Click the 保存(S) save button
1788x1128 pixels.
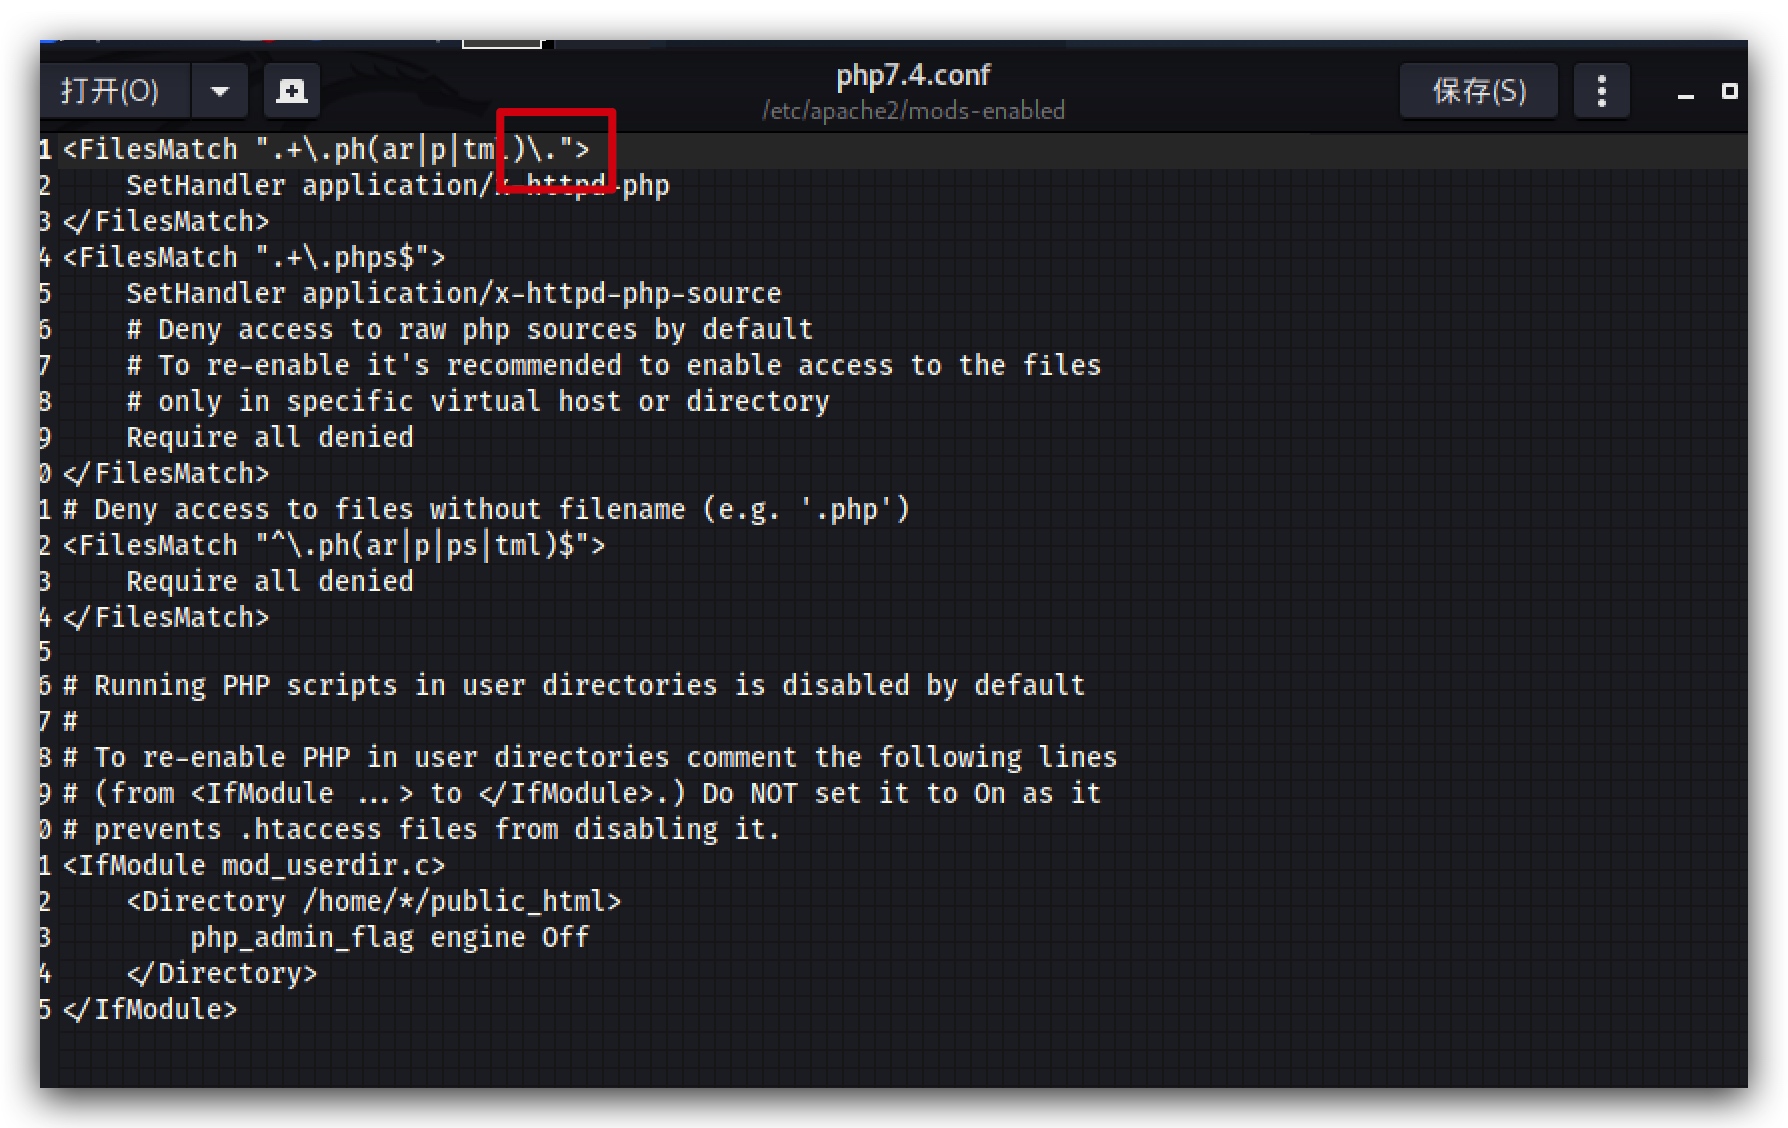coord(1479,92)
